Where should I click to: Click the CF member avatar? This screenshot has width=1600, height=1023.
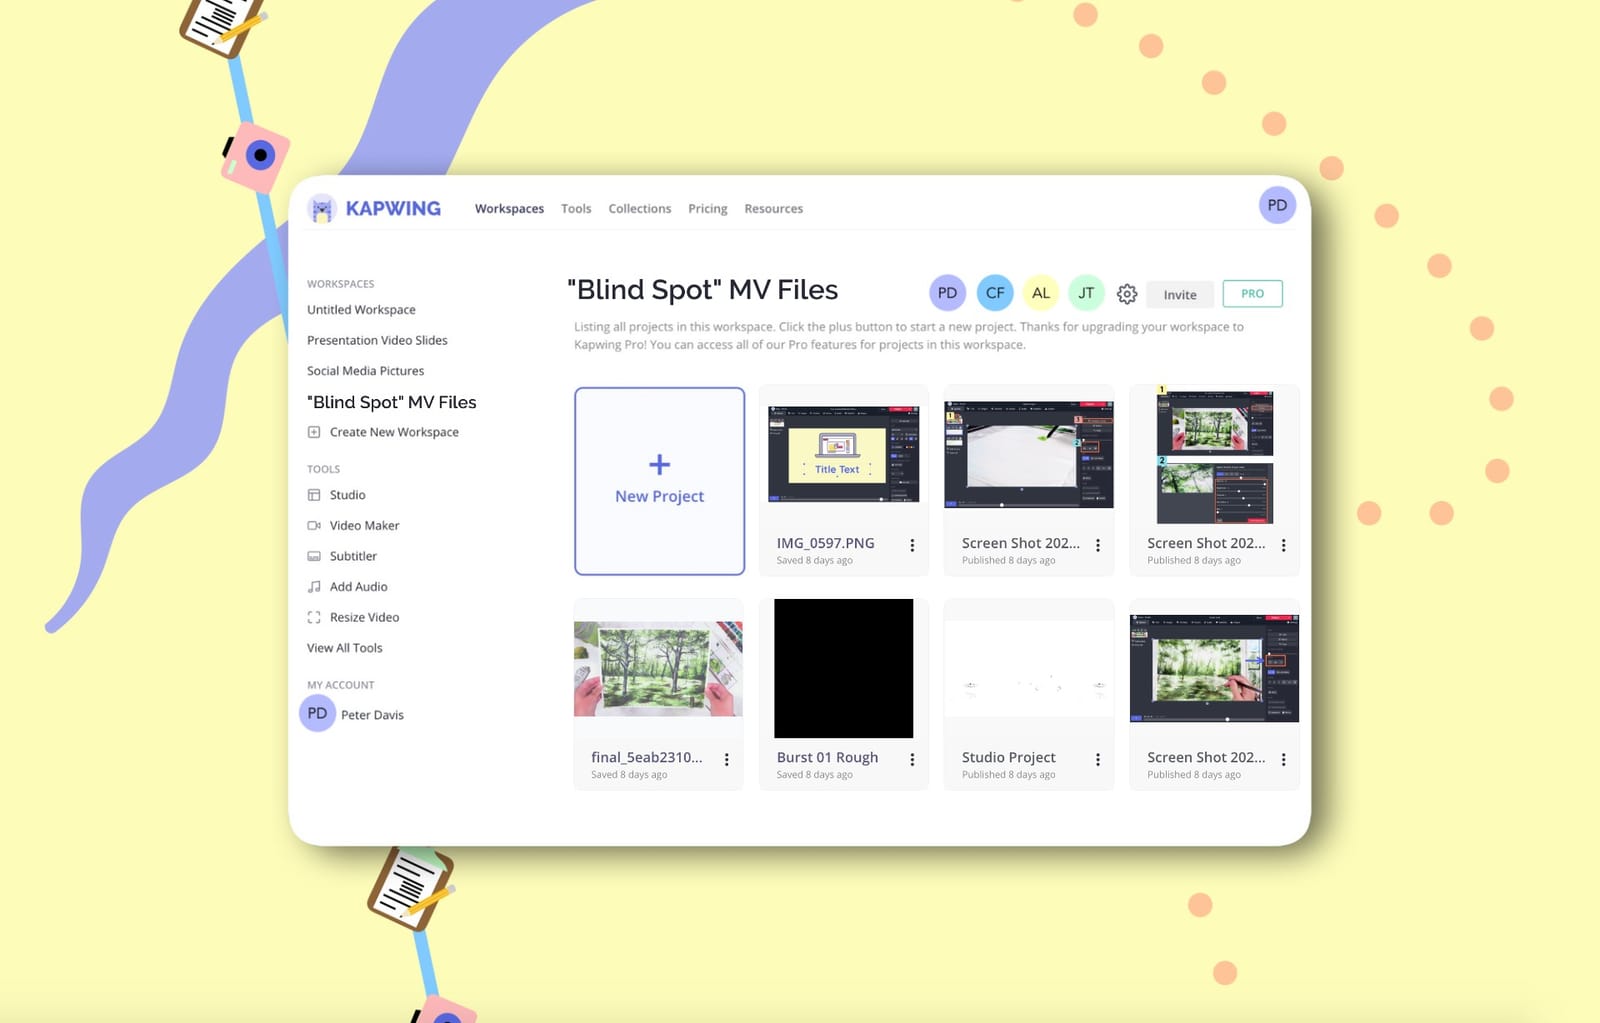[995, 293]
